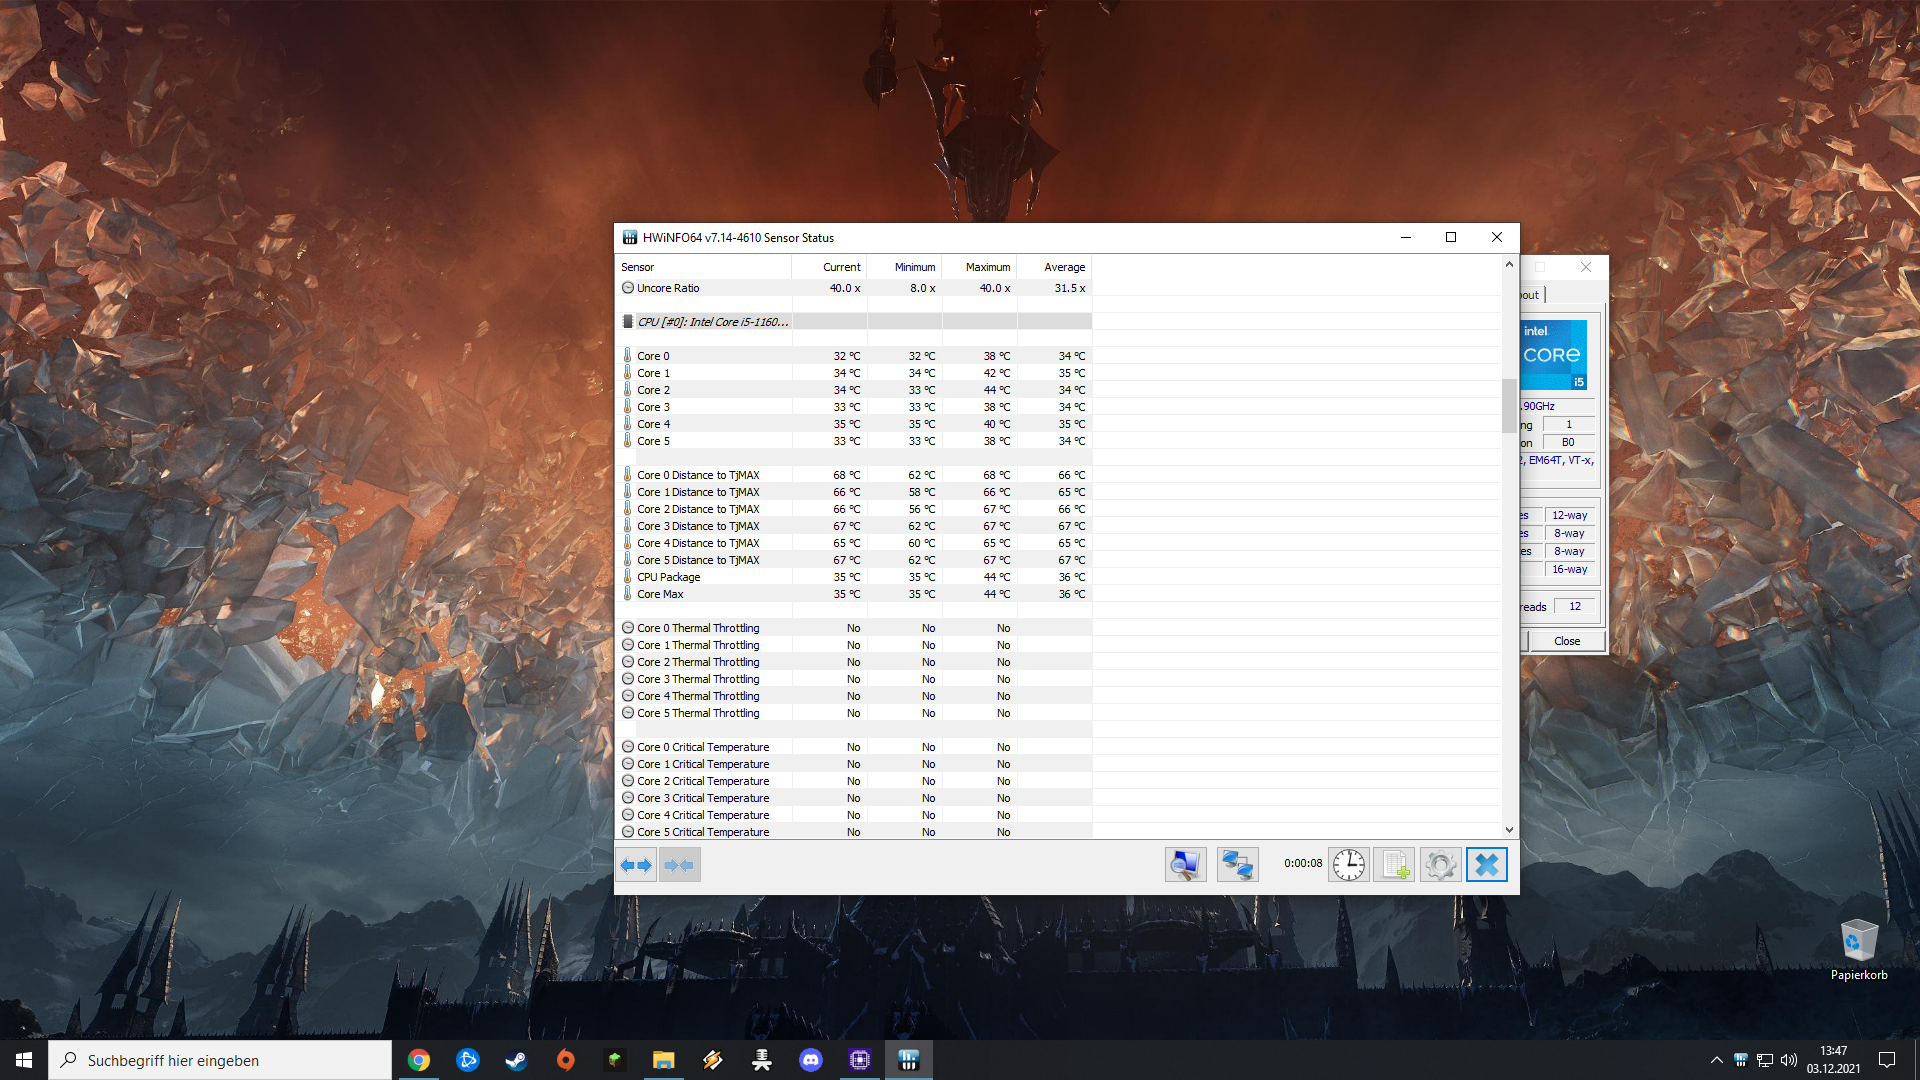
Task: Select the CPU [#0] Intel Core i5 header row
Action: click(x=712, y=322)
